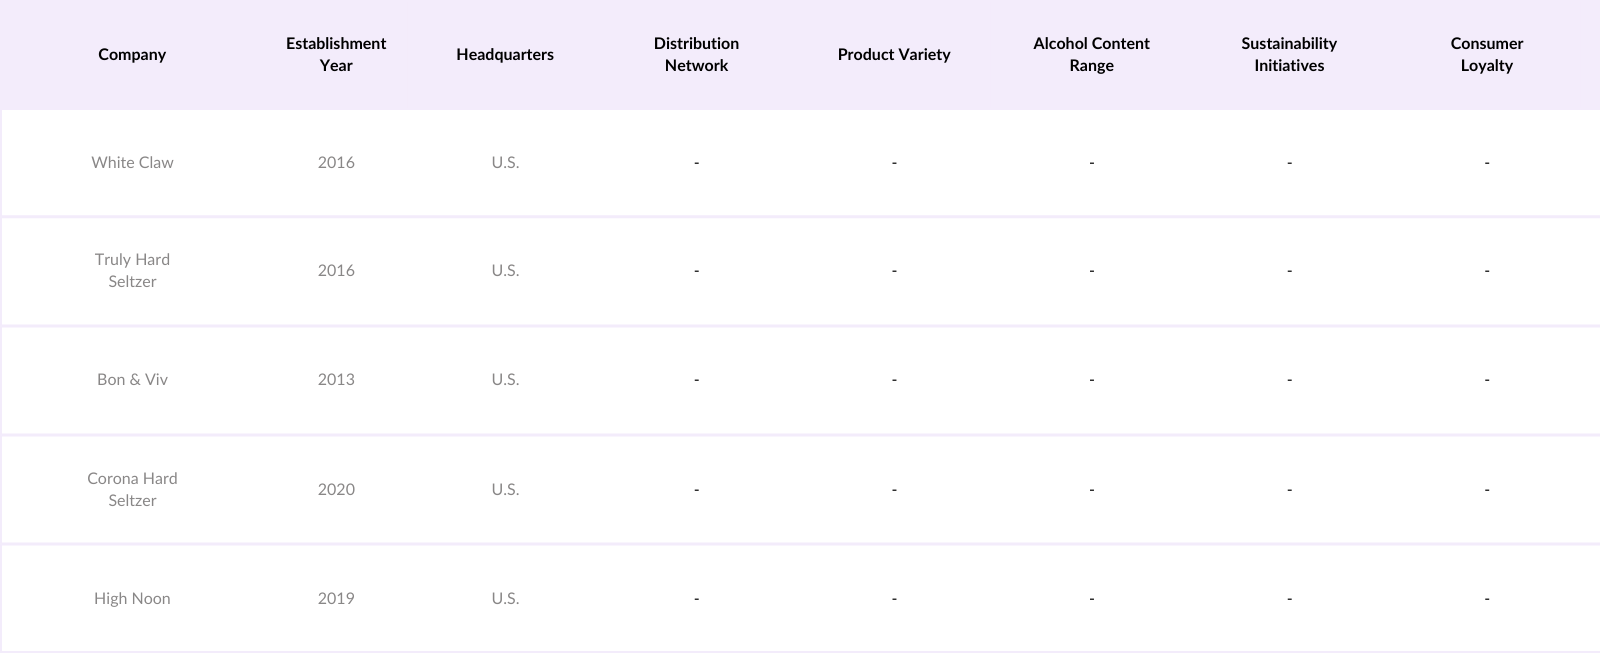
Task: Click Corona Hard Seltzer's 2020 year cell
Action: [336, 489]
